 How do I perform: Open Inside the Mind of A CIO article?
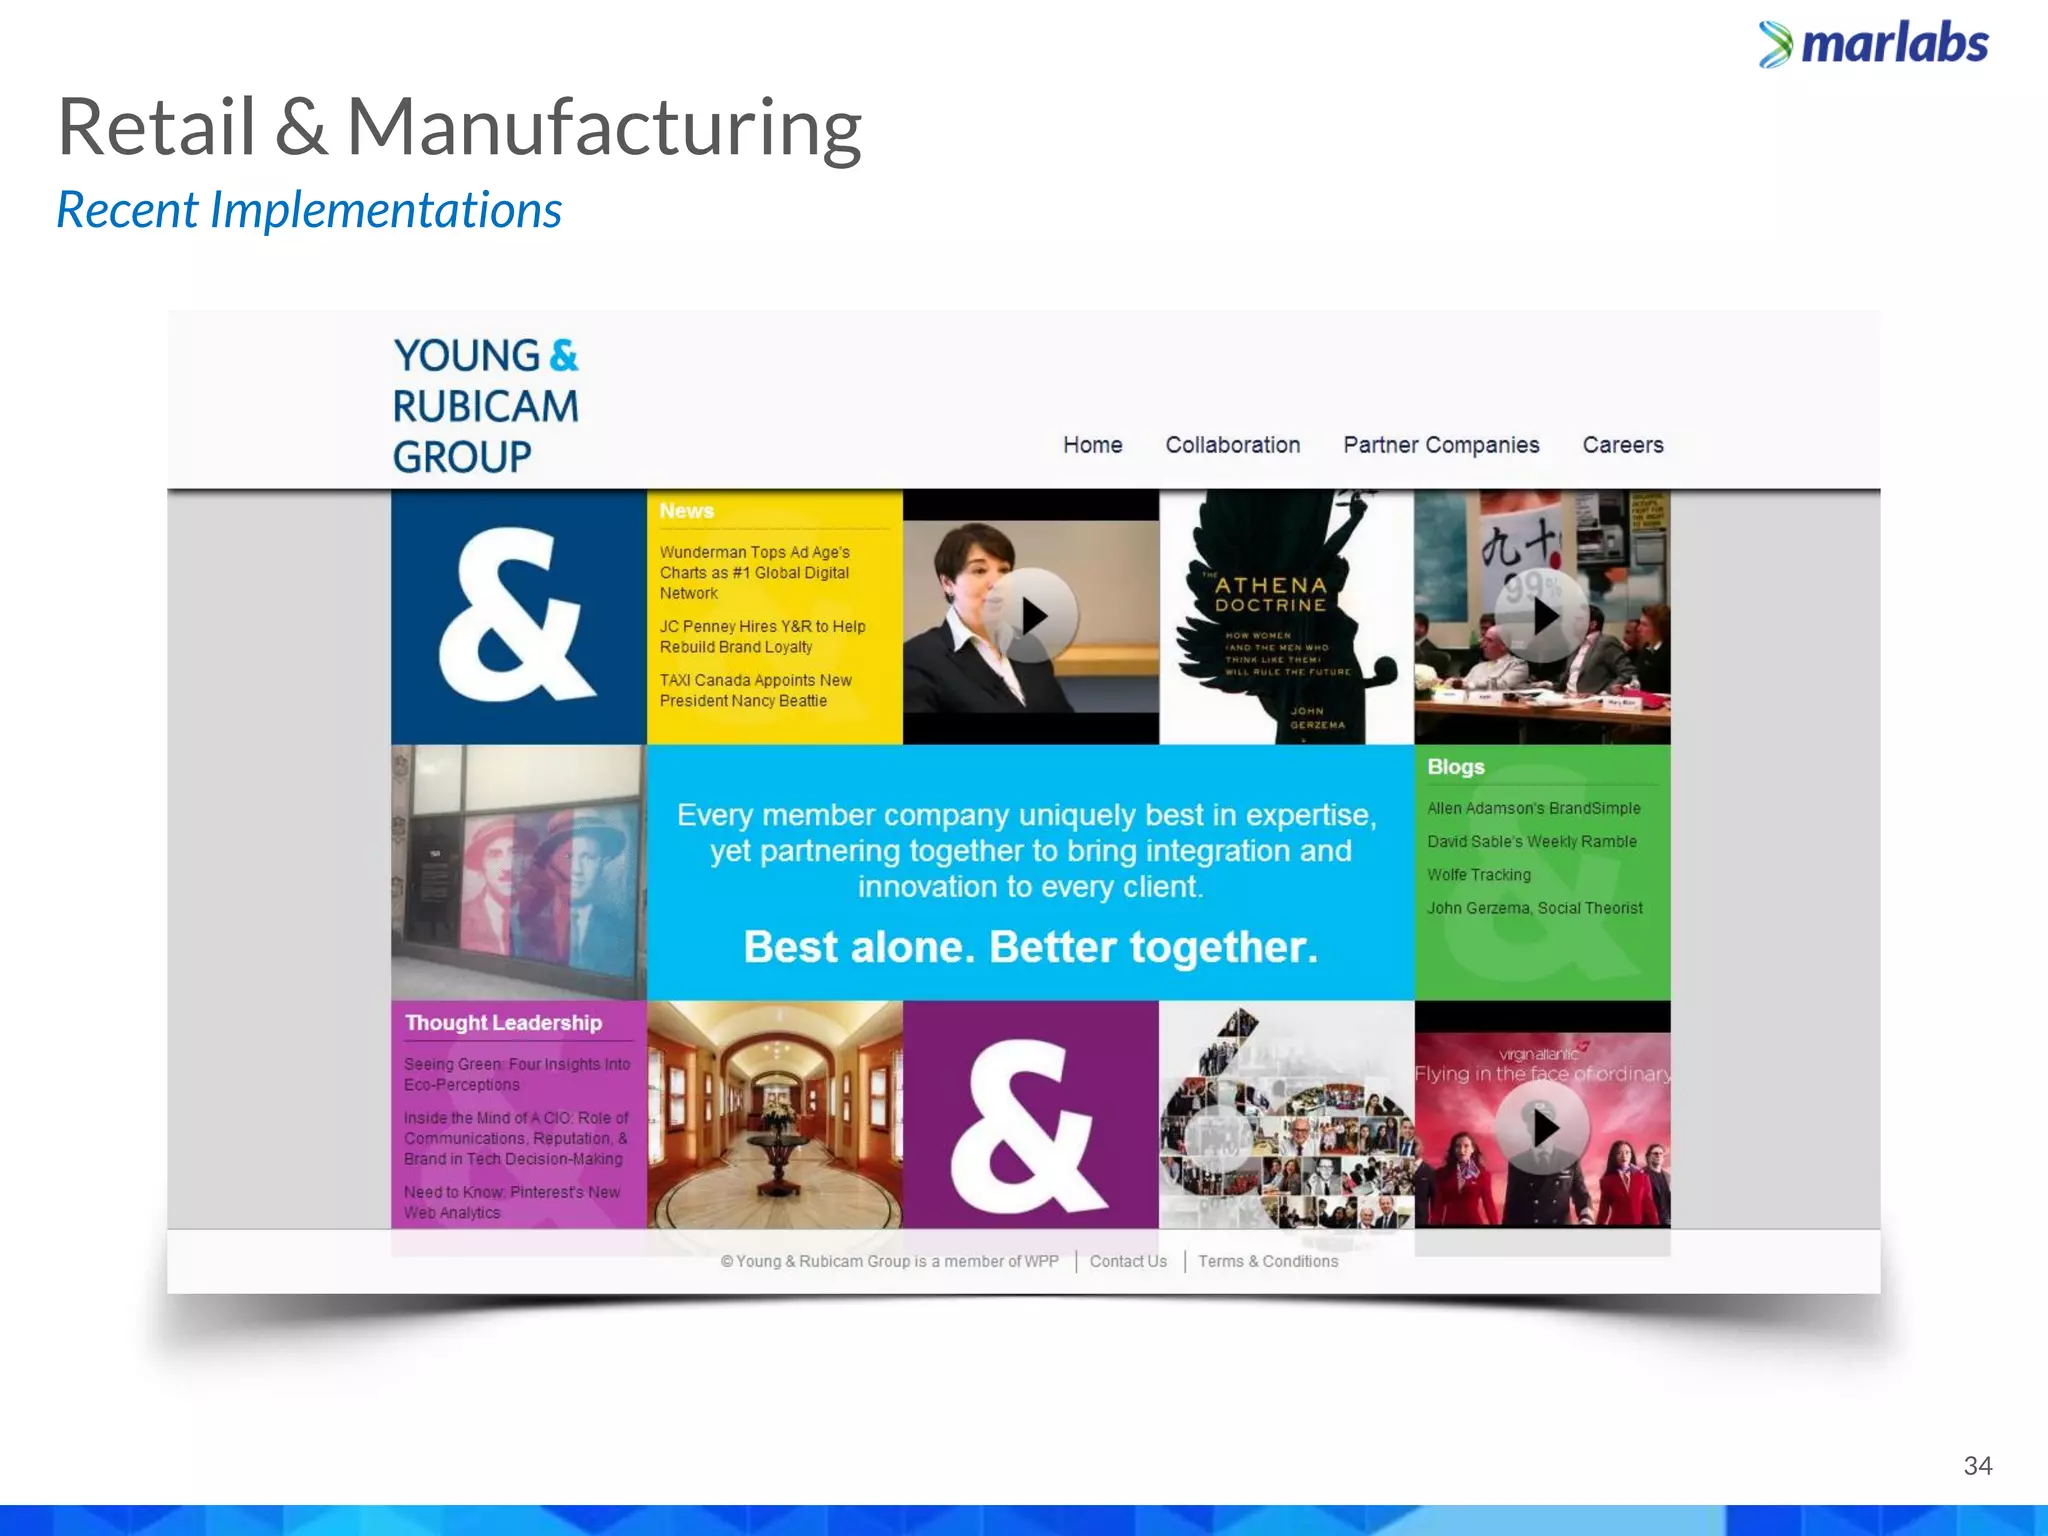coord(516,1138)
